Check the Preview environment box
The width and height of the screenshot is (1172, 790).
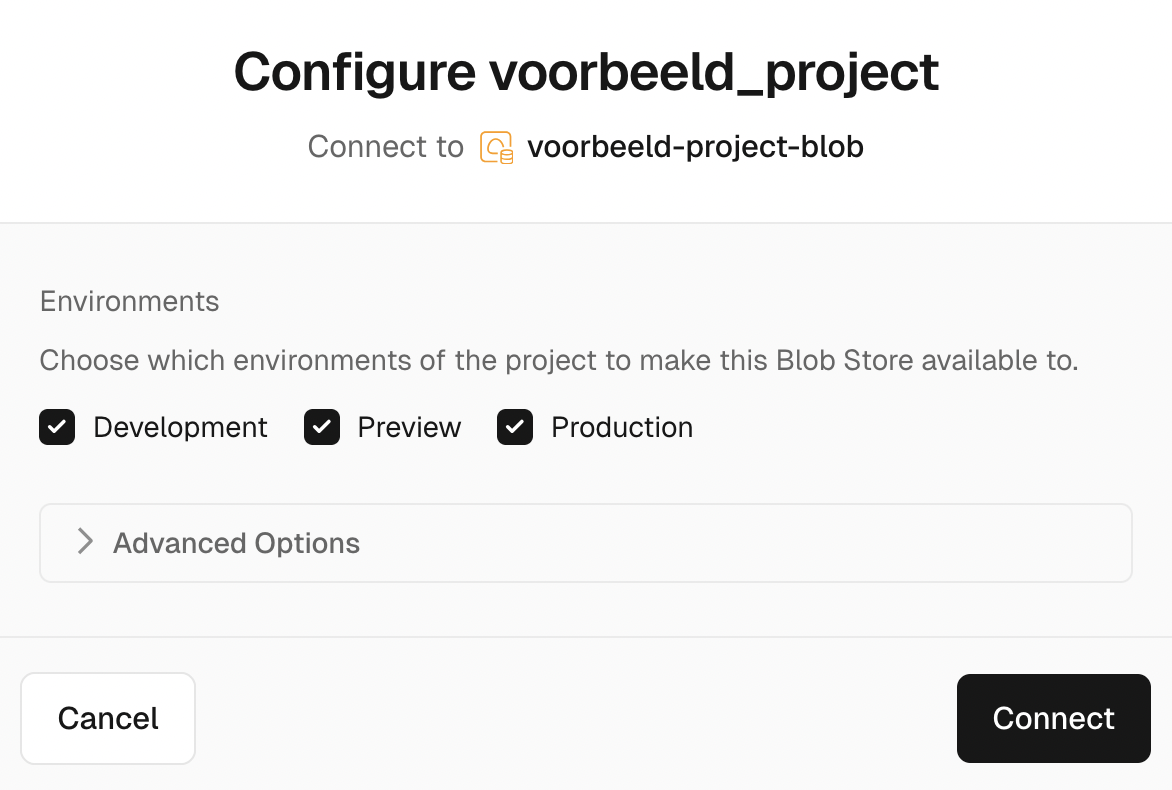(321, 427)
